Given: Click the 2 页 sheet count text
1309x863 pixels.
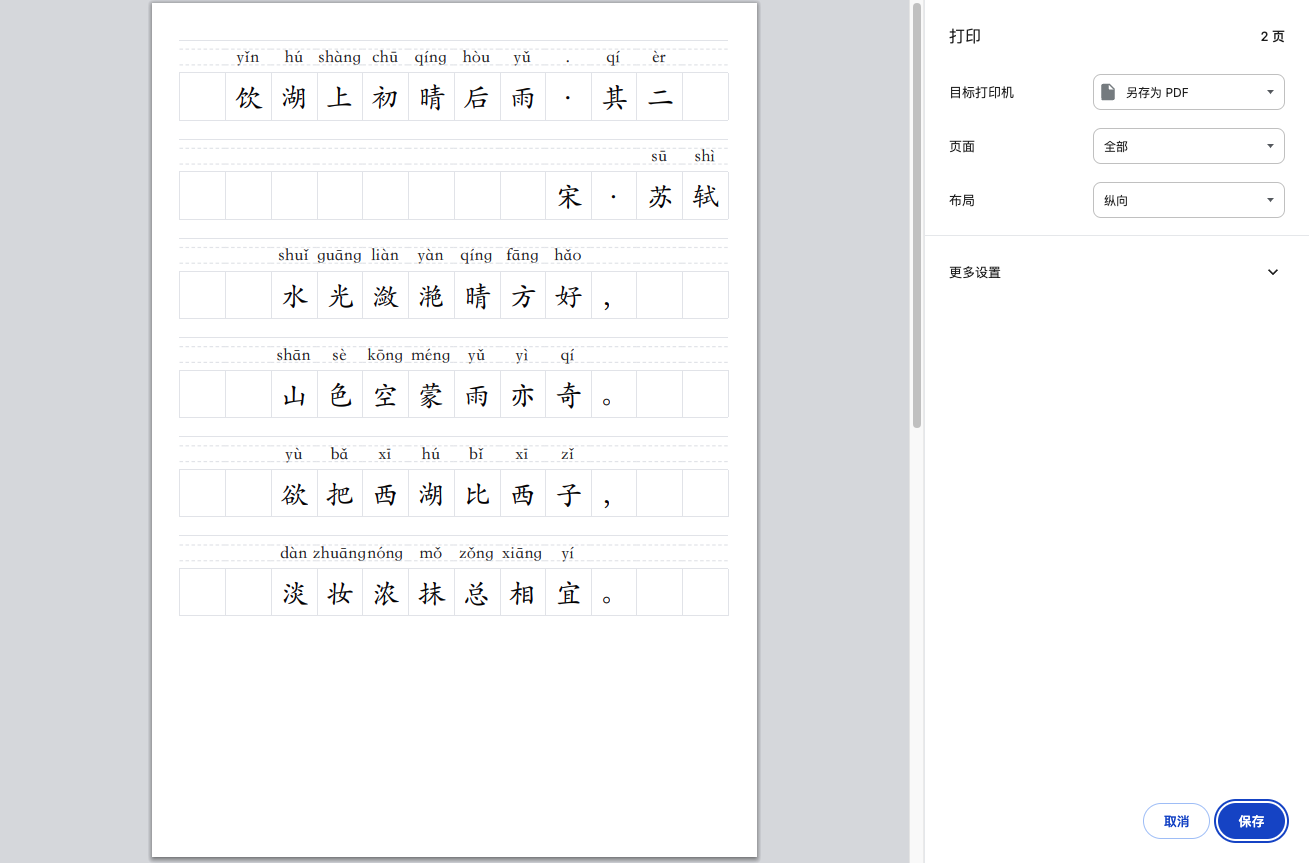Looking at the screenshot, I should tap(1272, 36).
